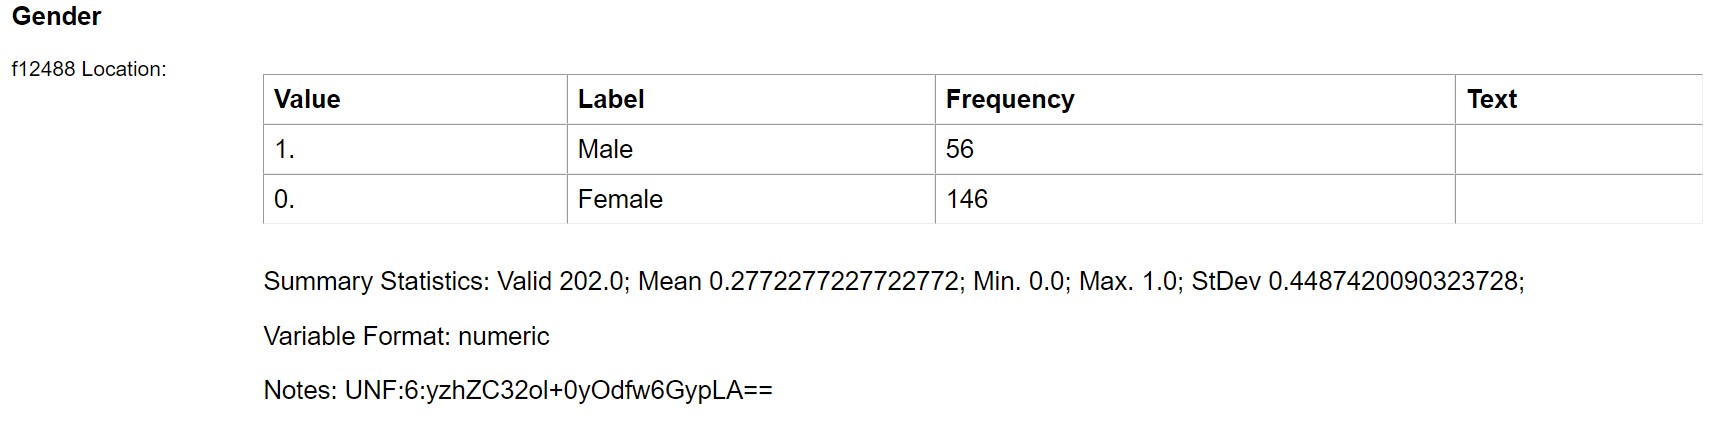
Task: Click the Gender heading
Action: pyautogui.click(x=57, y=17)
